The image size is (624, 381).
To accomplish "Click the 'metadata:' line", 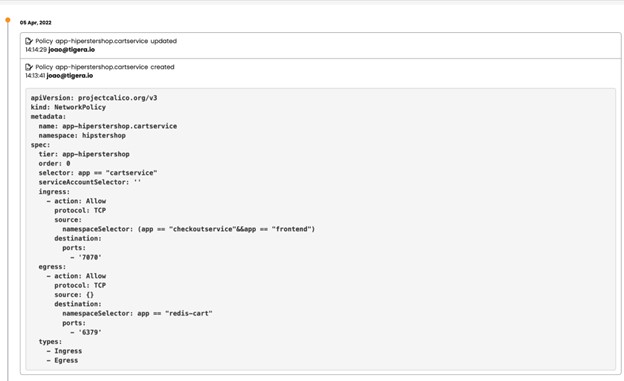I will pyautogui.click(x=48, y=117).
